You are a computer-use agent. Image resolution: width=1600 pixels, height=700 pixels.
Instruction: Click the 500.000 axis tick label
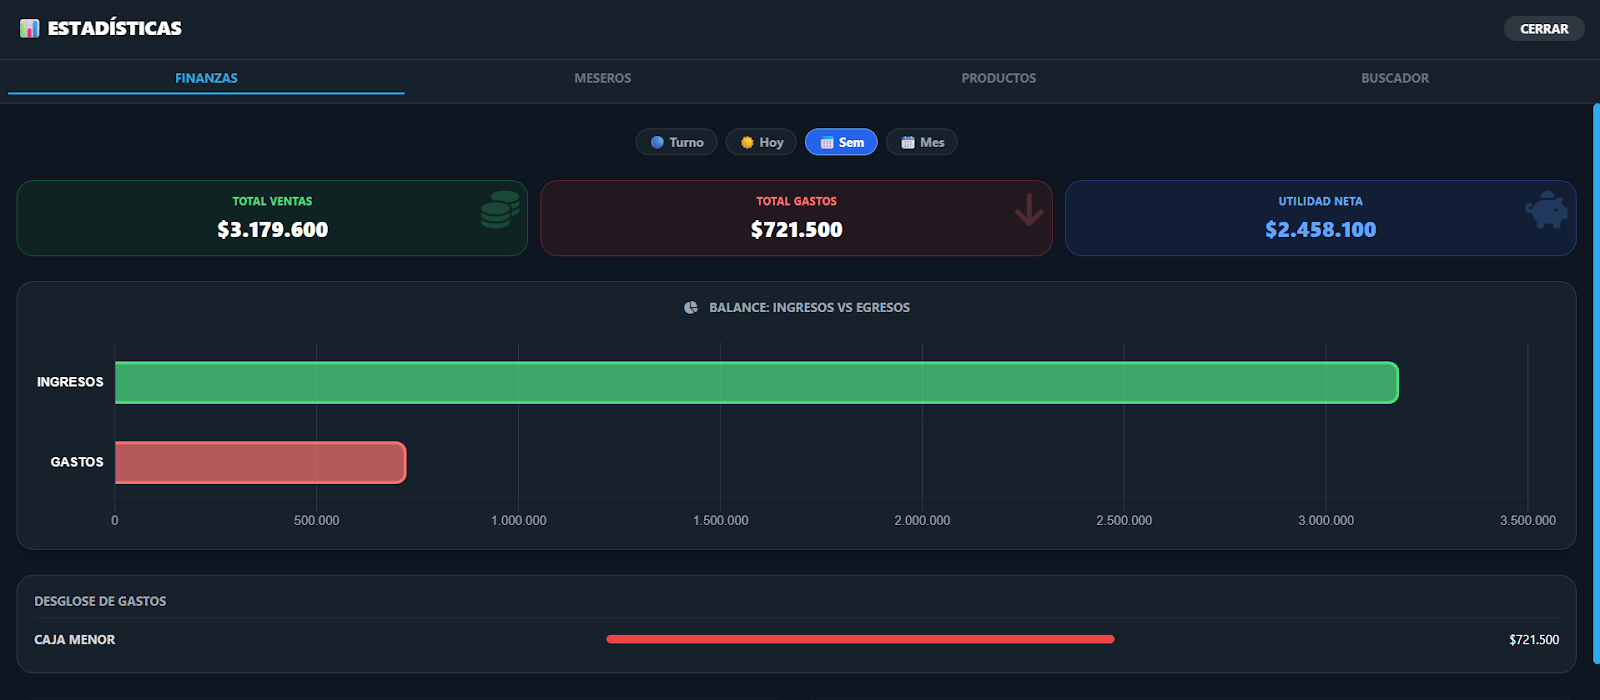pyautogui.click(x=317, y=520)
